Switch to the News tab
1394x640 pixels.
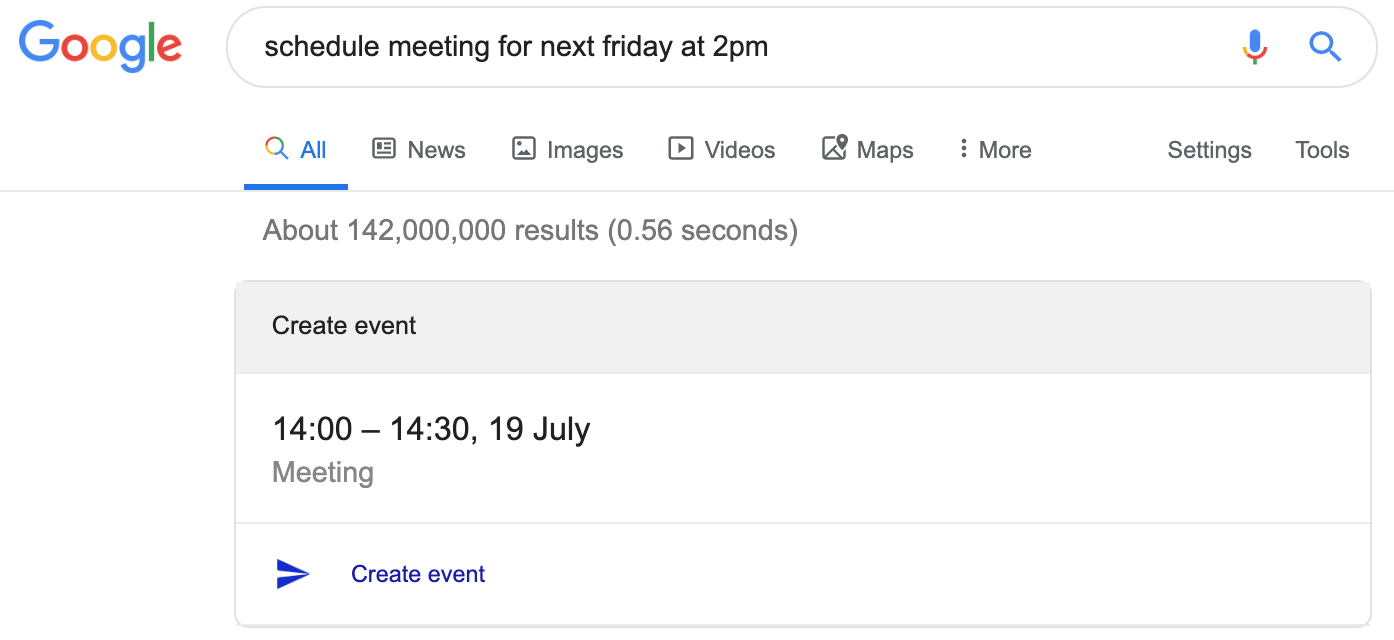tap(436, 150)
